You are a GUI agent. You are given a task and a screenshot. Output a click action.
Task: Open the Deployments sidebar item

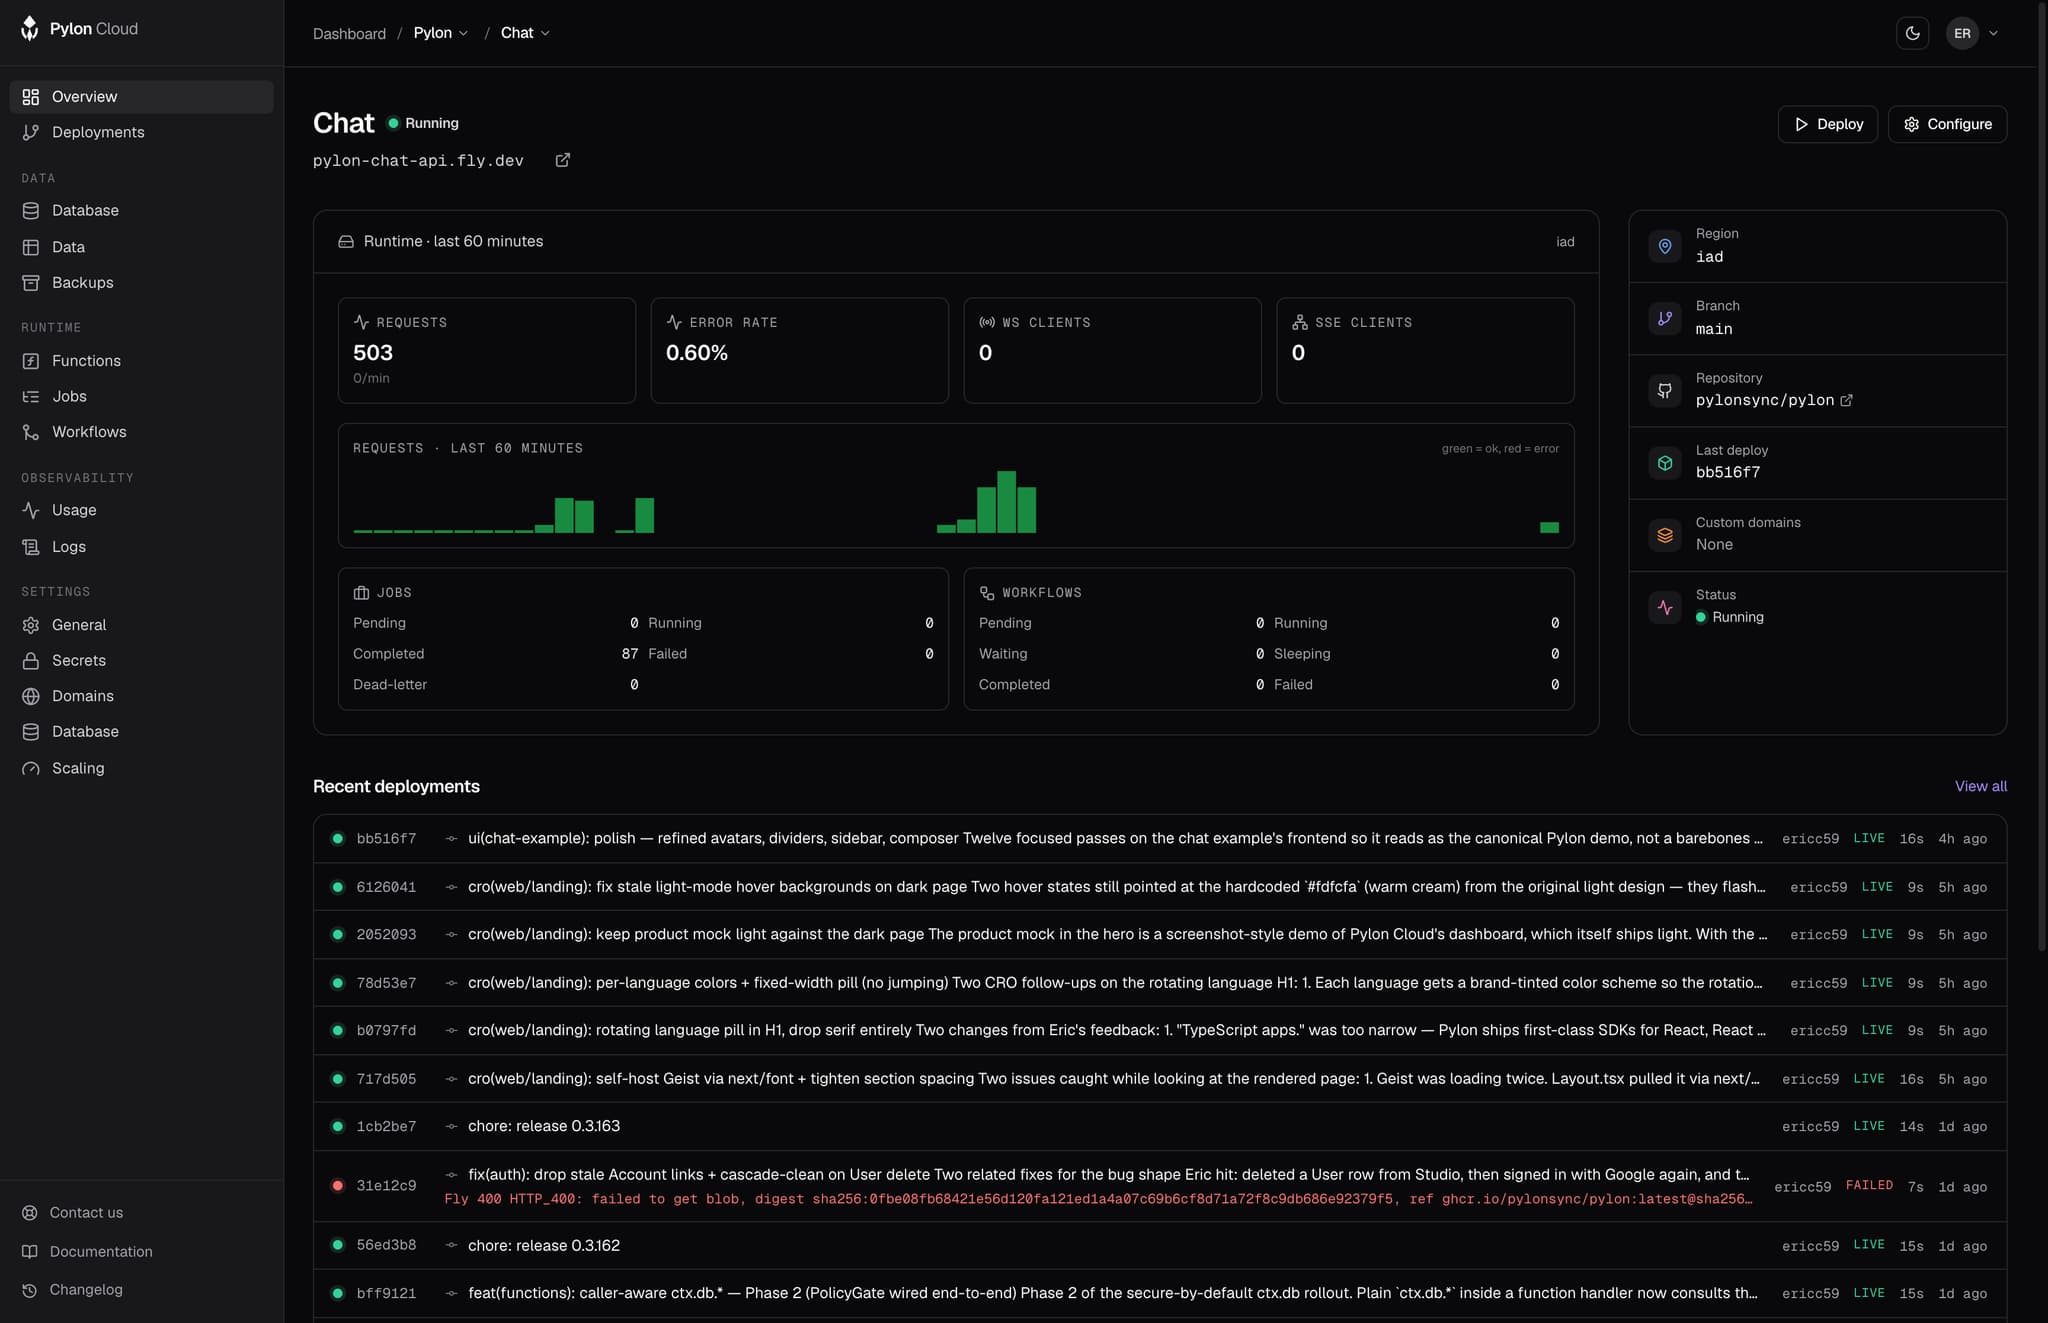tap(141, 132)
